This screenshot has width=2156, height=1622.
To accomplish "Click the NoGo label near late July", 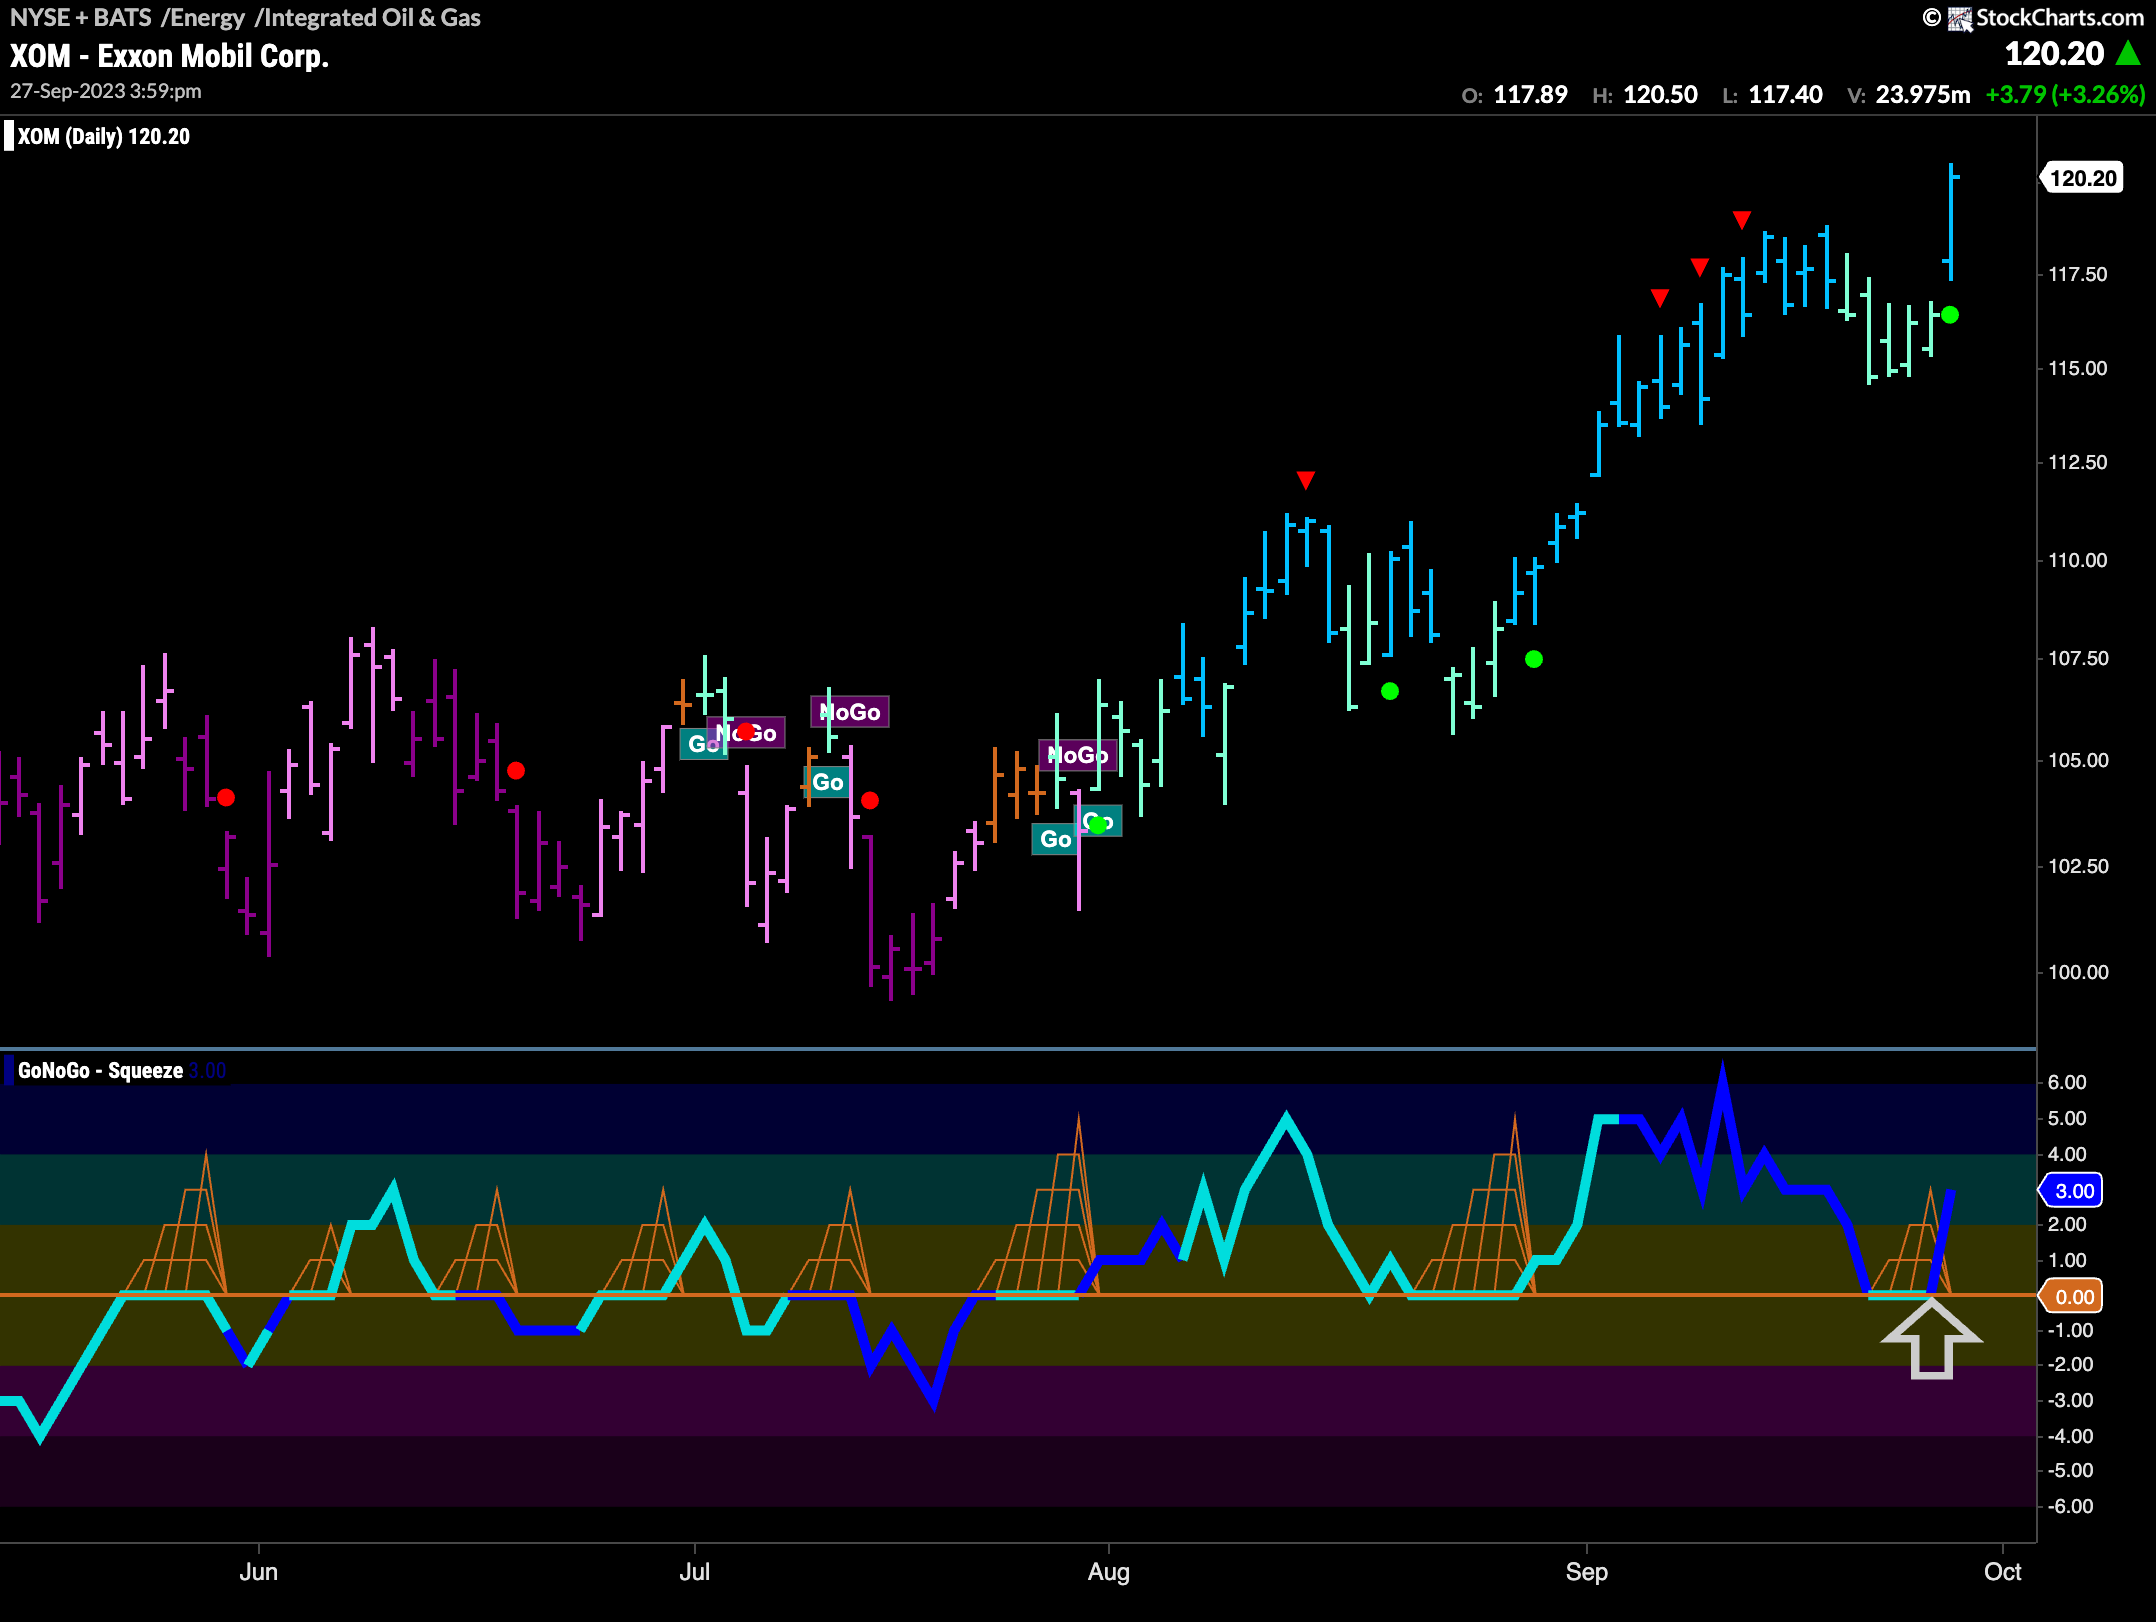I will tap(1077, 755).
